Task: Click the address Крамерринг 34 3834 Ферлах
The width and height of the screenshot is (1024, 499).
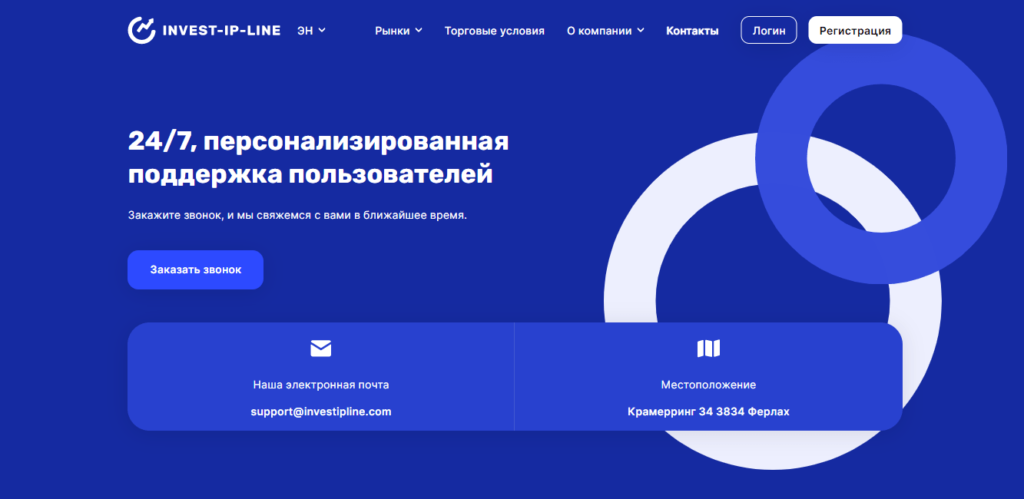Action: (x=709, y=412)
